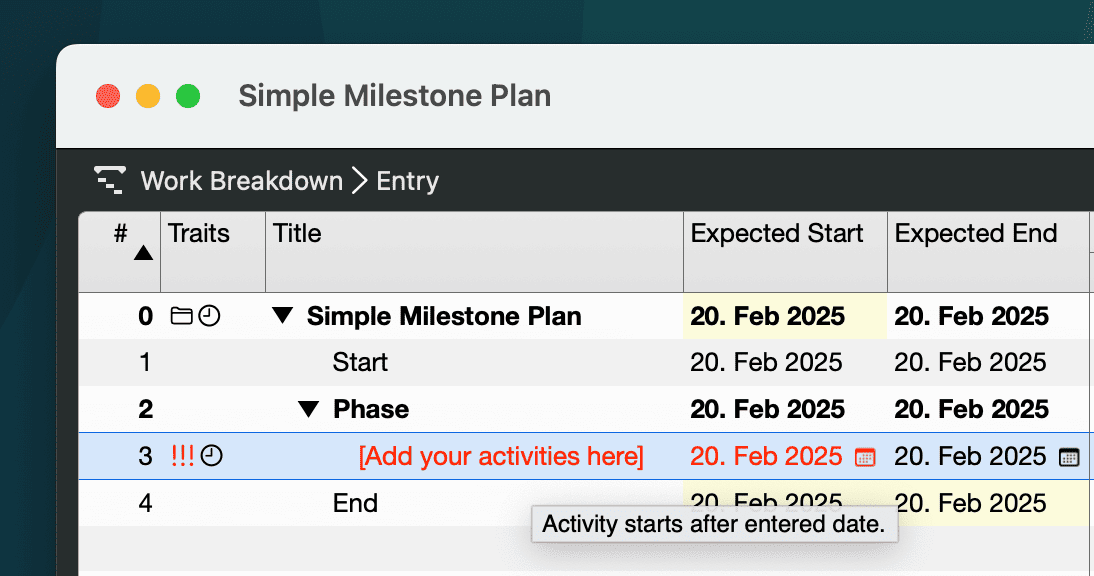Sort by the Expected Start column header
Viewport: 1094px width, 576px height.
(x=776, y=233)
